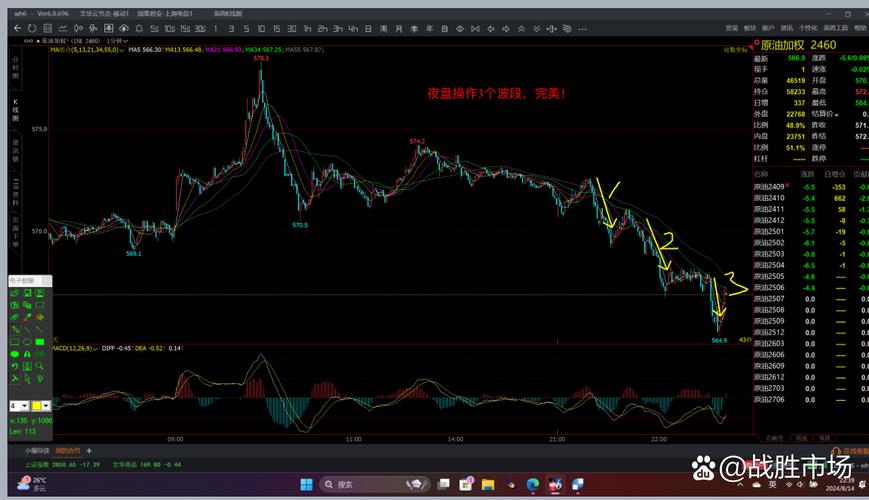Click the taskbar search box
Image resolution: width=869 pixels, height=500 pixels.
click(375, 484)
